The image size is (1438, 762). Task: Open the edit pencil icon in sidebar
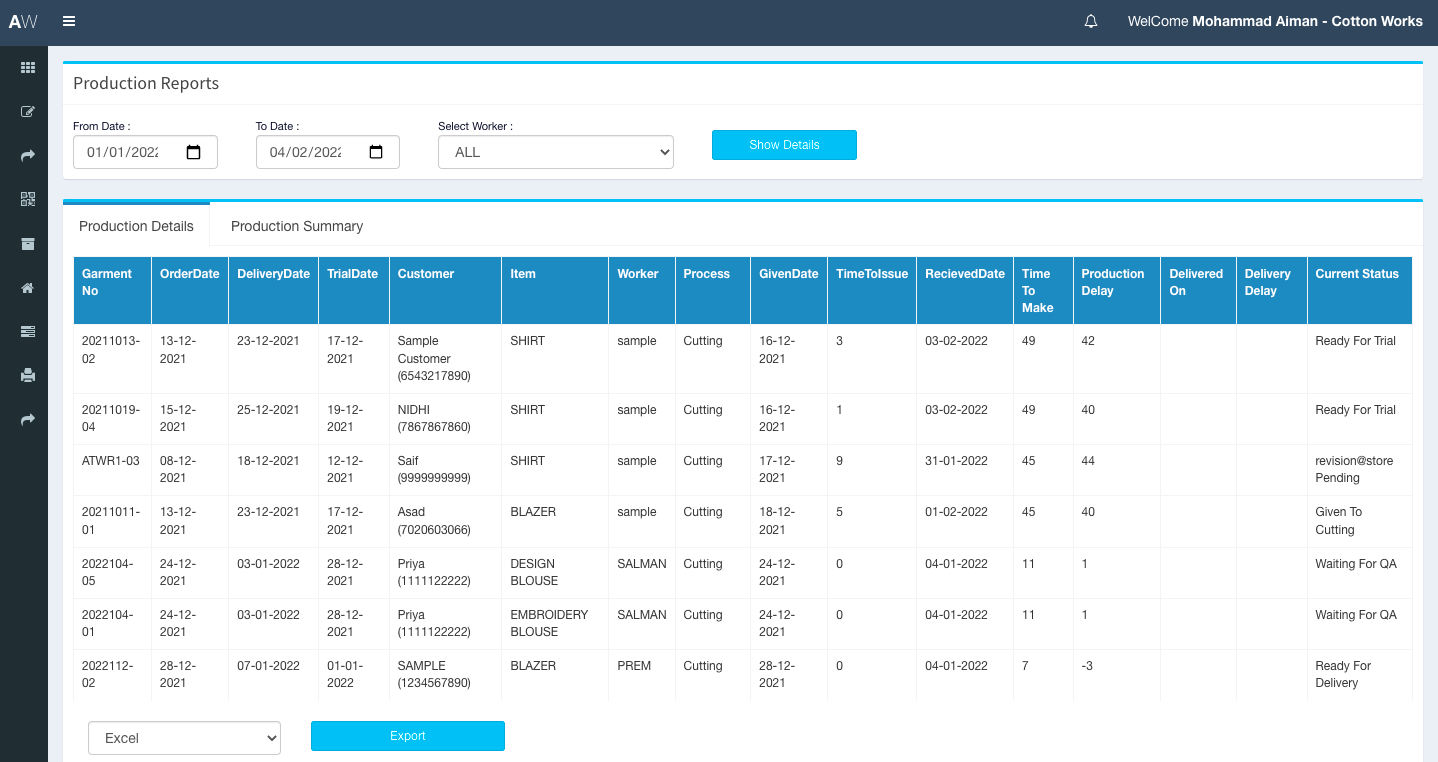(28, 112)
